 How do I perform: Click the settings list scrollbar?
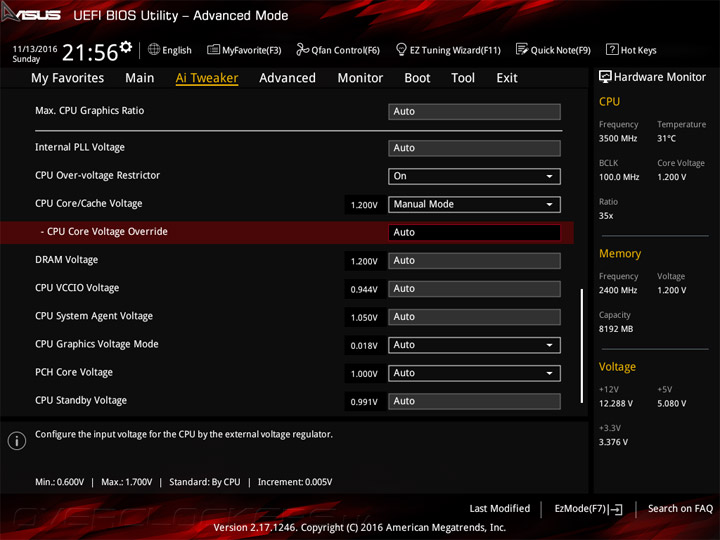(582, 346)
